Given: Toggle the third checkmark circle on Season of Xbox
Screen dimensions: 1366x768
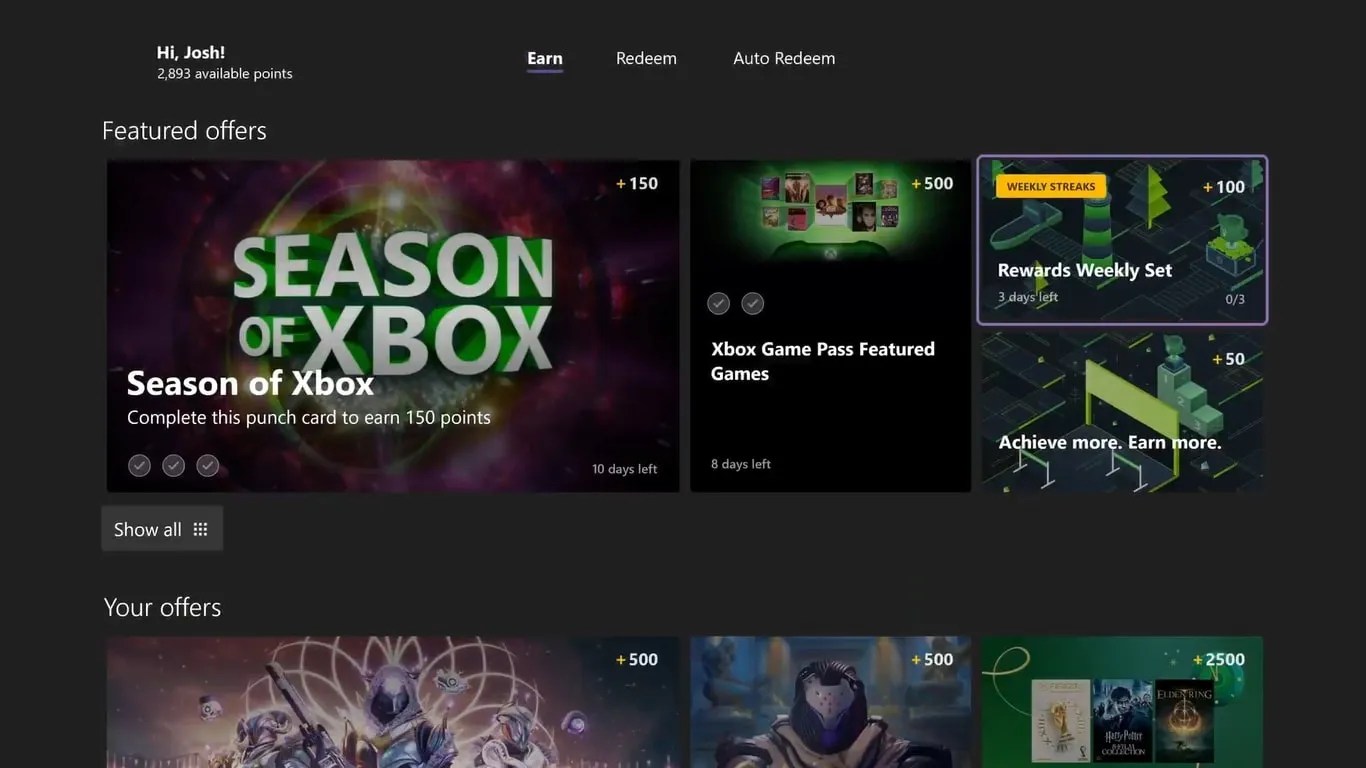Looking at the screenshot, I should pyautogui.click(x=207, y=465).
